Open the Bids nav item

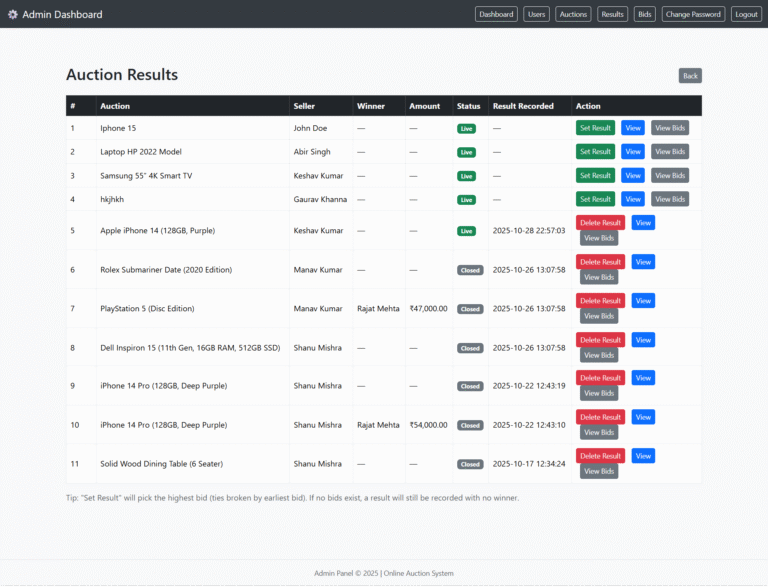[645, 14]
